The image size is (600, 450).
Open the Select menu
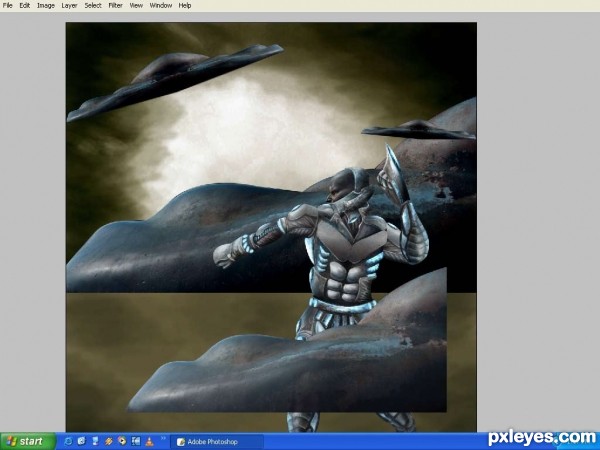point(93,5)
